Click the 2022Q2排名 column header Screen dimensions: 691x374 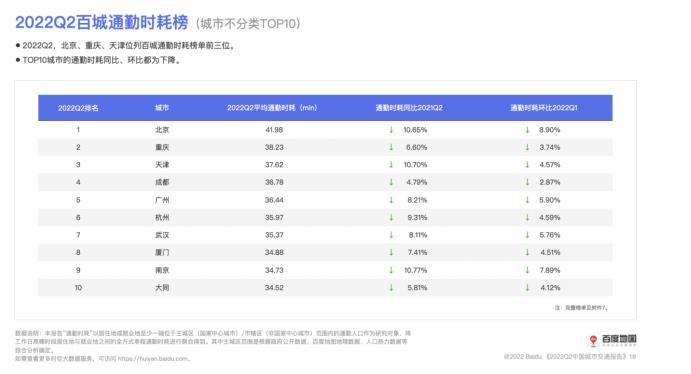click(x=78, y=108)
